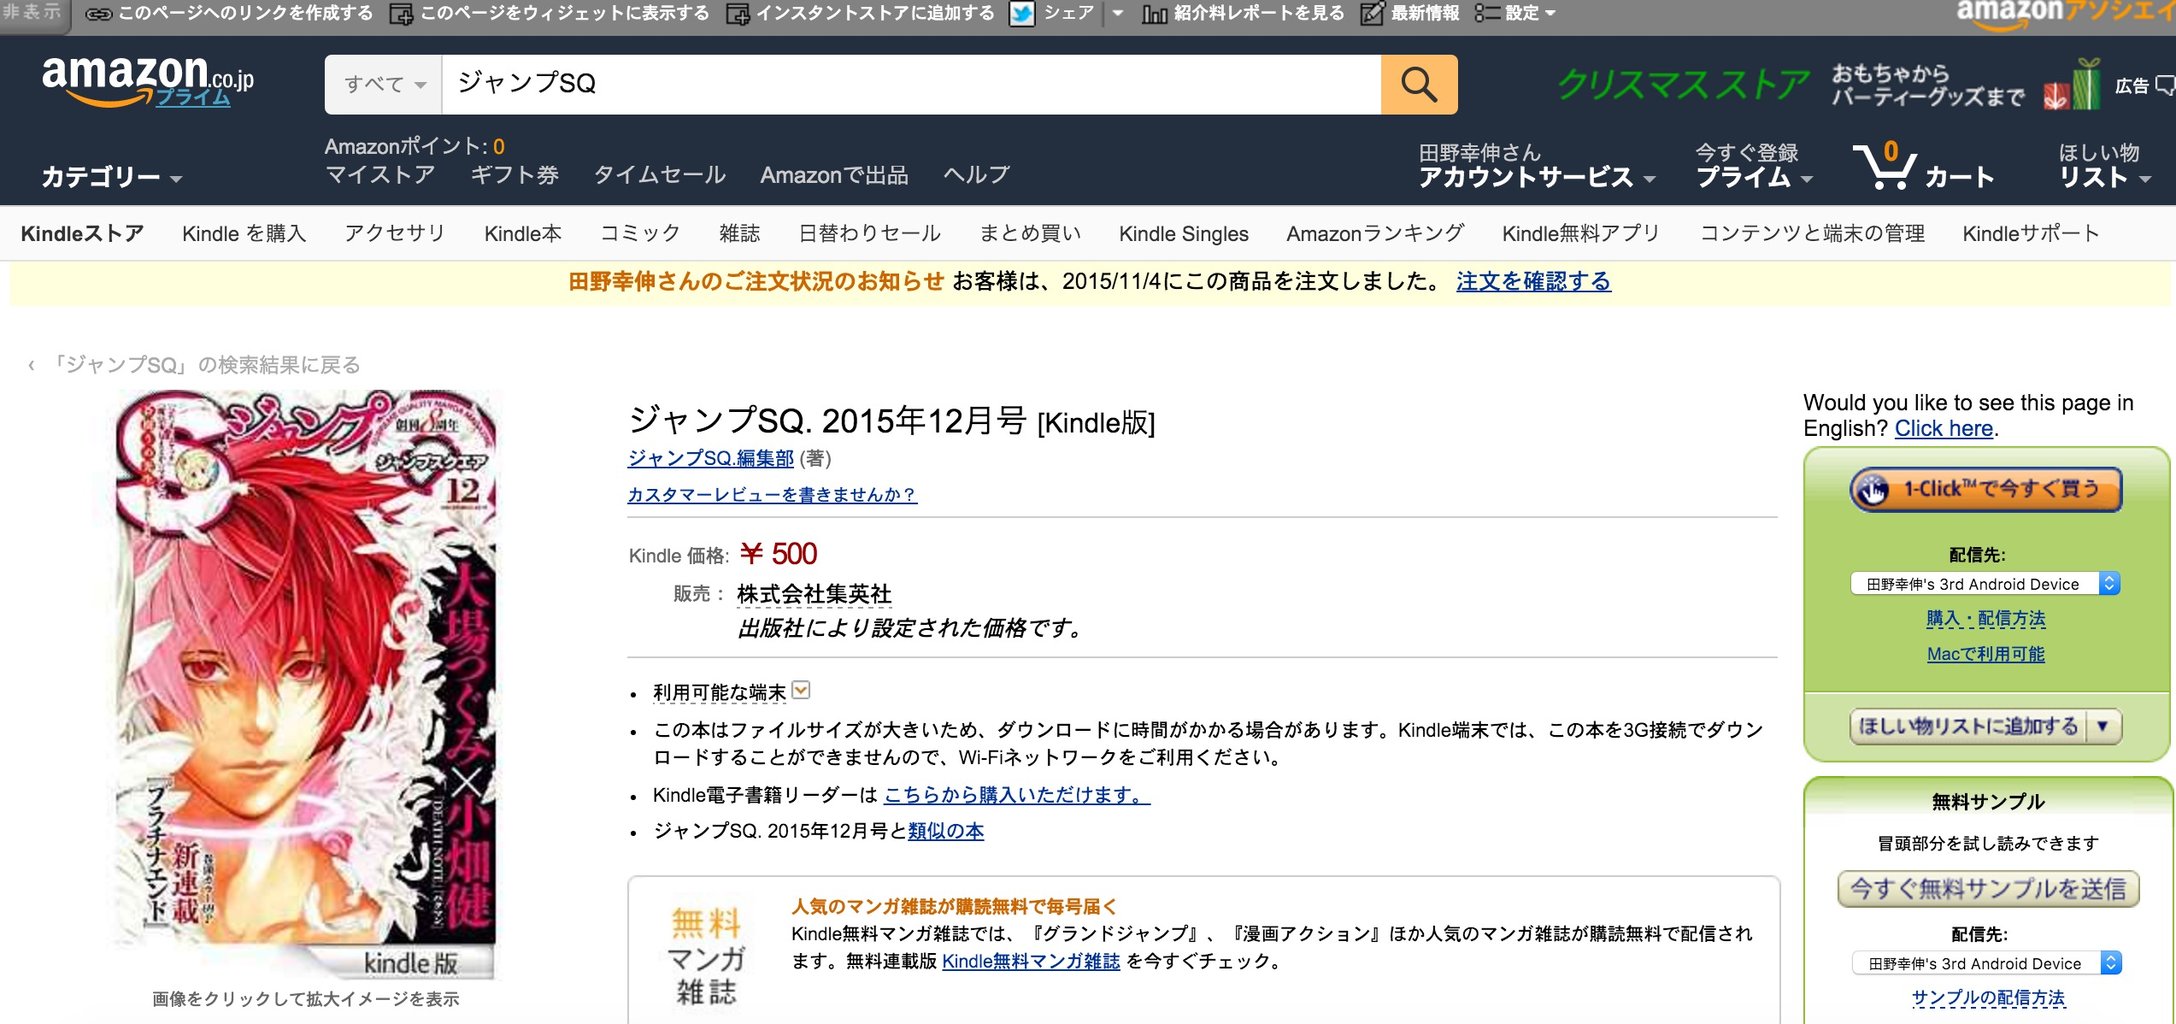Screen dimensions: 2176x1024
Task: Select コンテンツと端末の管理 tab
Action: 1812,234
